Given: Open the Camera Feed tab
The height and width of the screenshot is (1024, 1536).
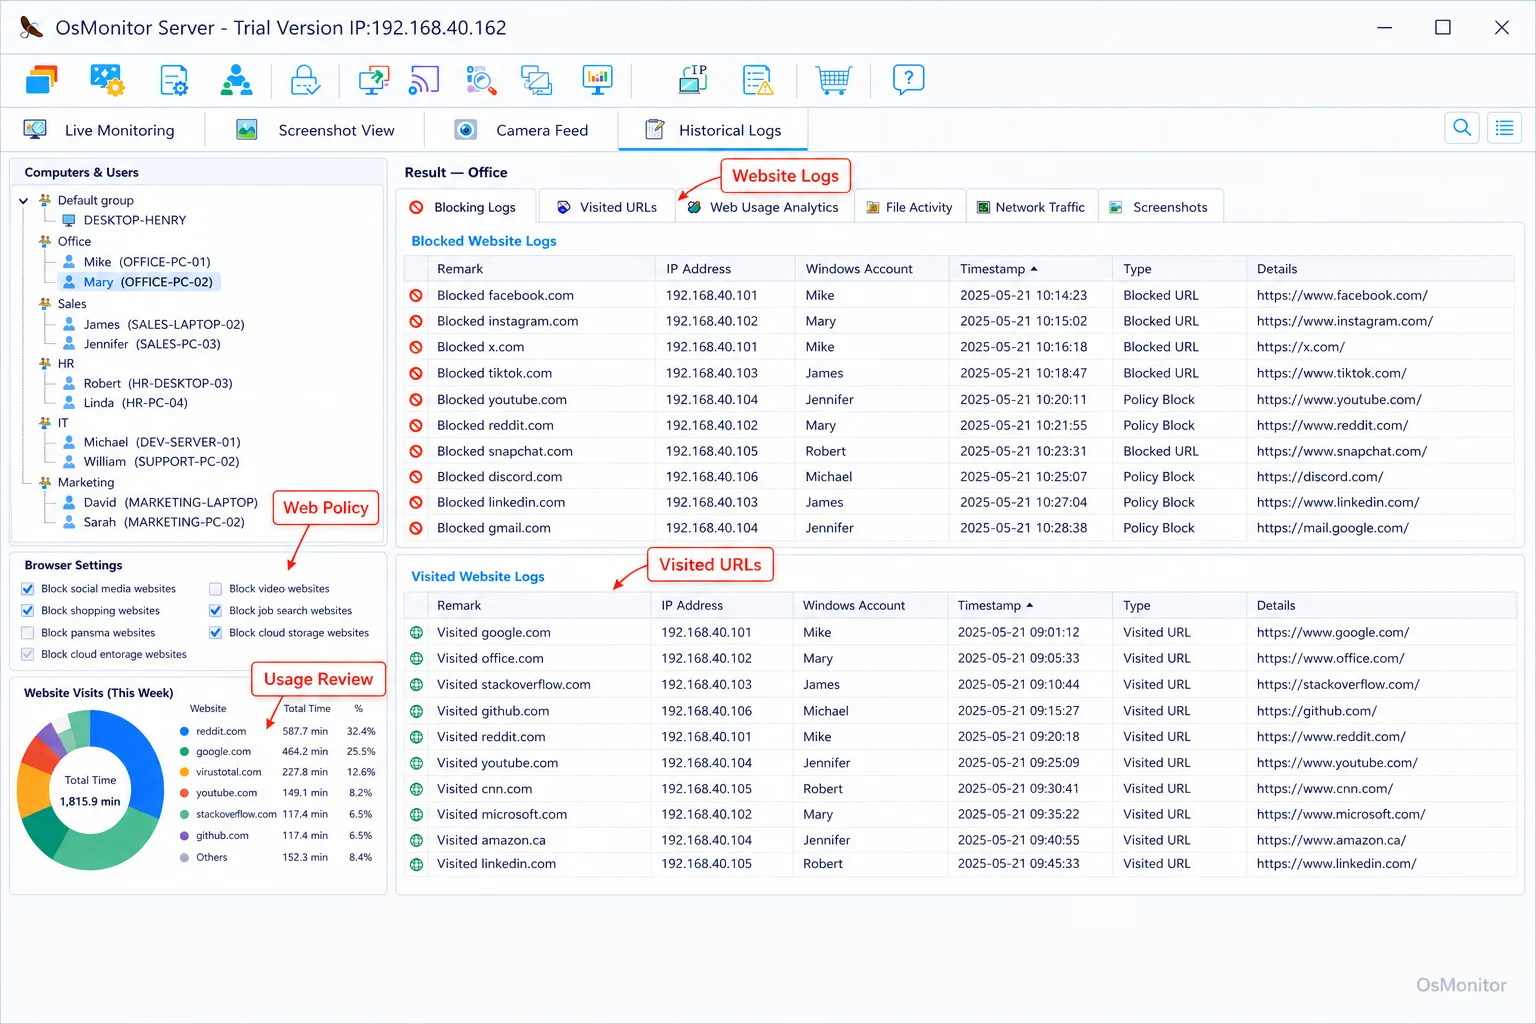Looking at the screenshot, I should click(522, 130).
